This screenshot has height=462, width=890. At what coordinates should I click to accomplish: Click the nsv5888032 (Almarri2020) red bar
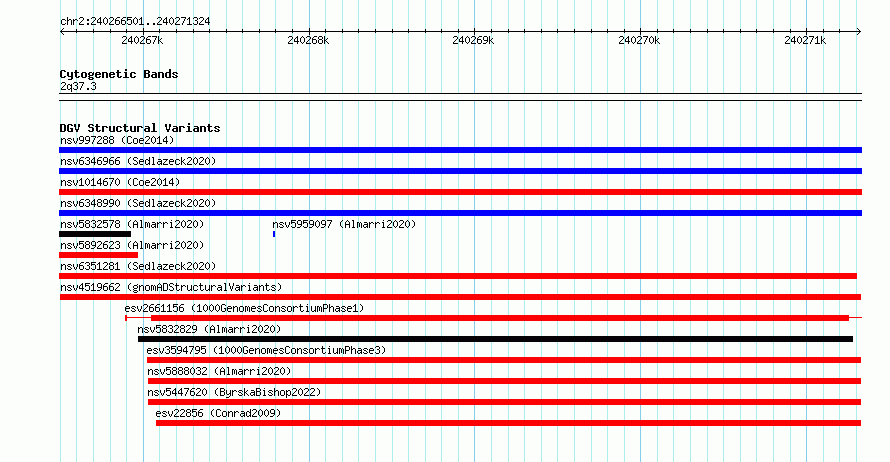click(505, 381)
